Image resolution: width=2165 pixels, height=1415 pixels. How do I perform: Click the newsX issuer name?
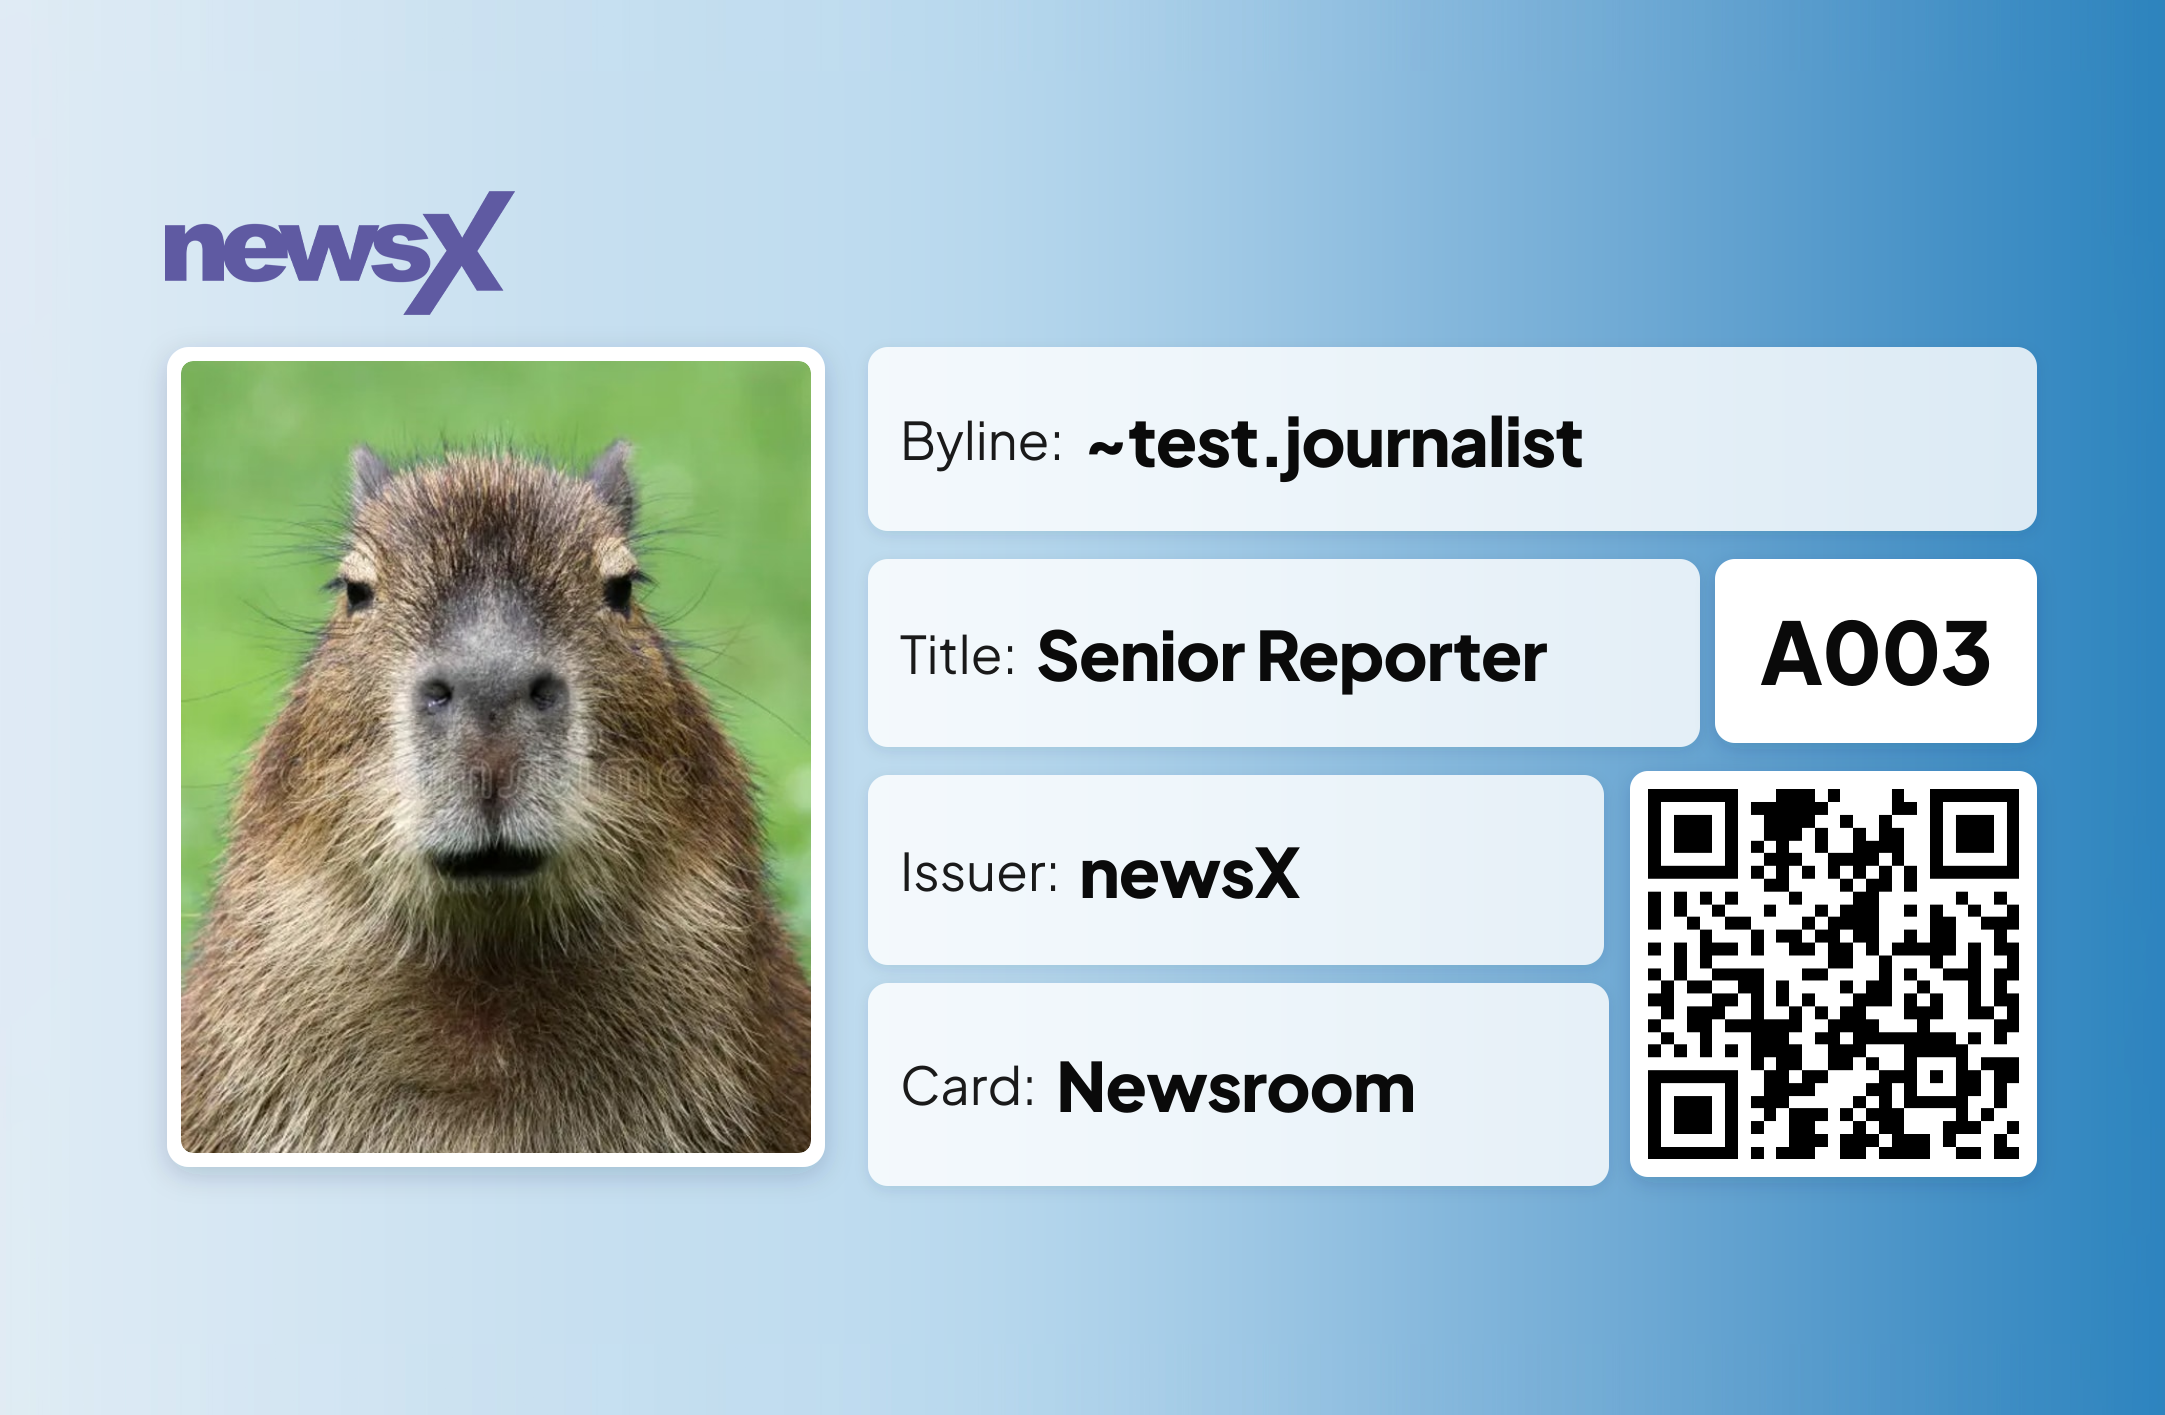click(1190, 874)
